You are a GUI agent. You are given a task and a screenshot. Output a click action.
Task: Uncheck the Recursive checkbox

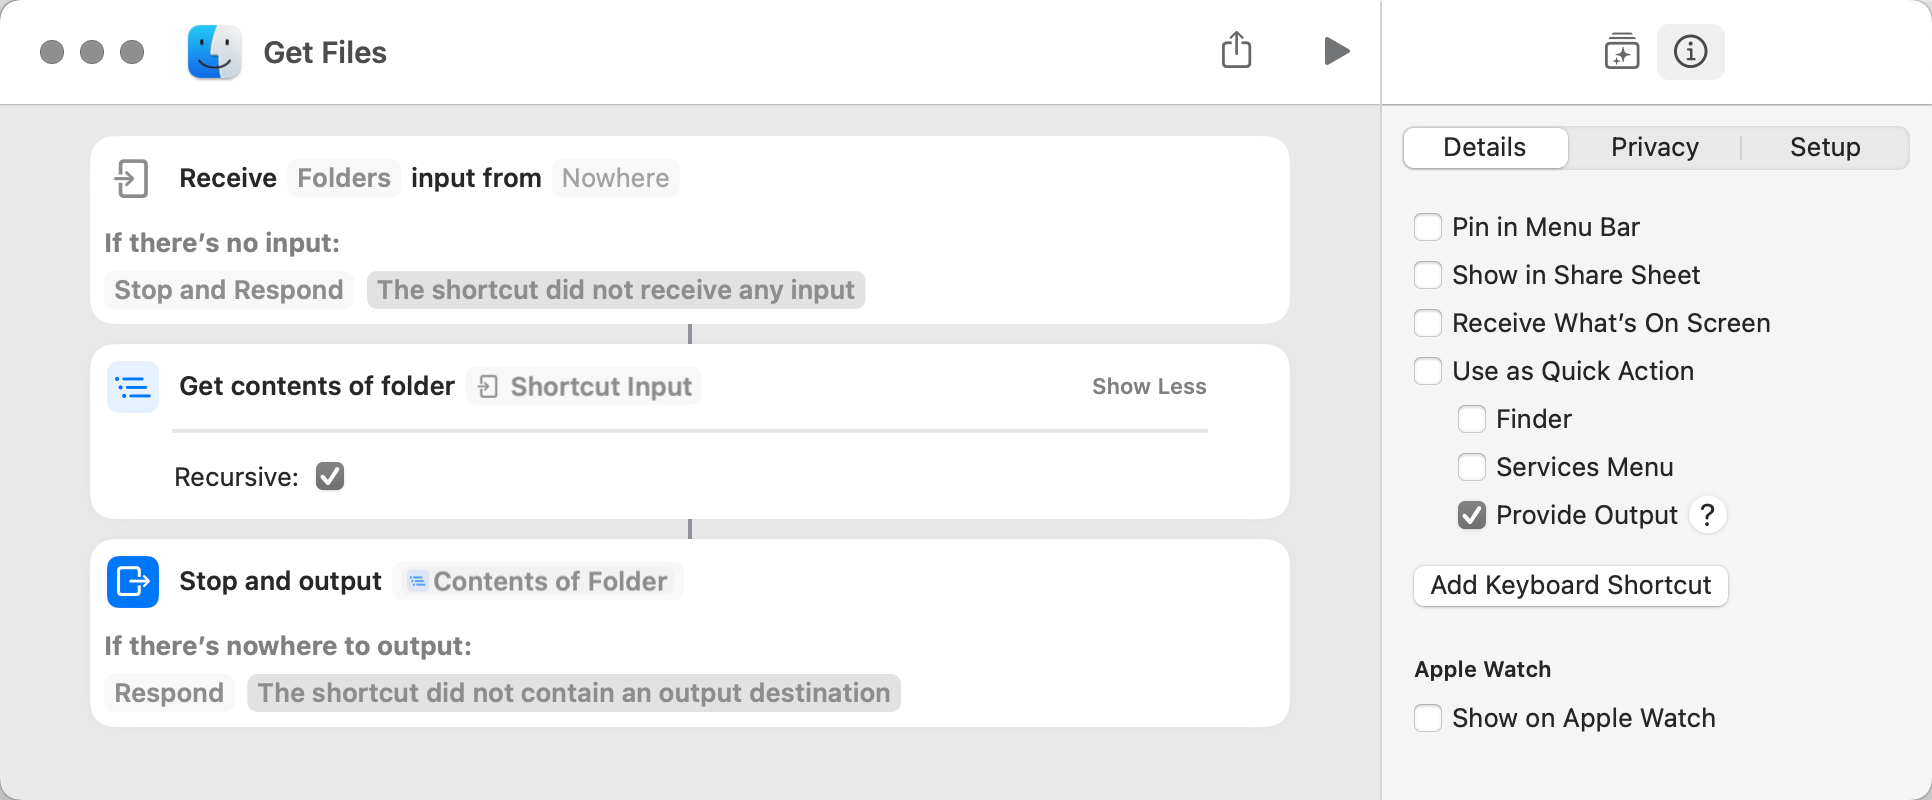[330, 476]
